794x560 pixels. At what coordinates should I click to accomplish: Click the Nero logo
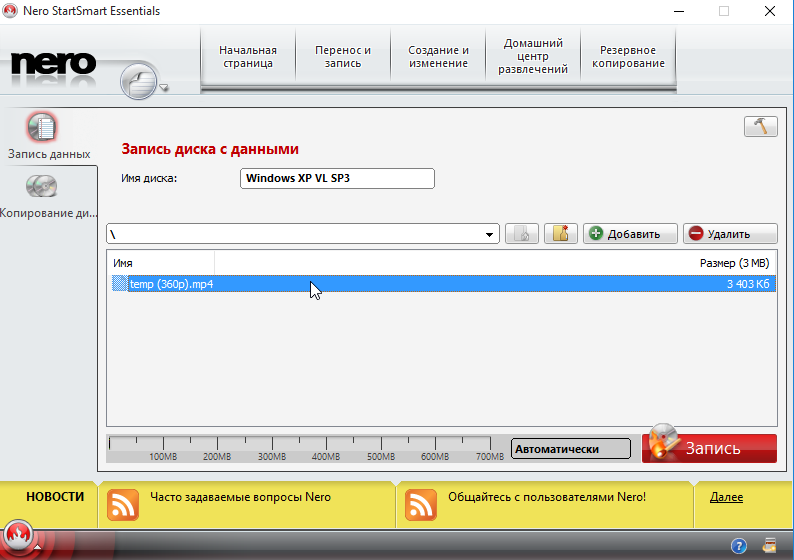pyautogui.click(x=53, y=65)
